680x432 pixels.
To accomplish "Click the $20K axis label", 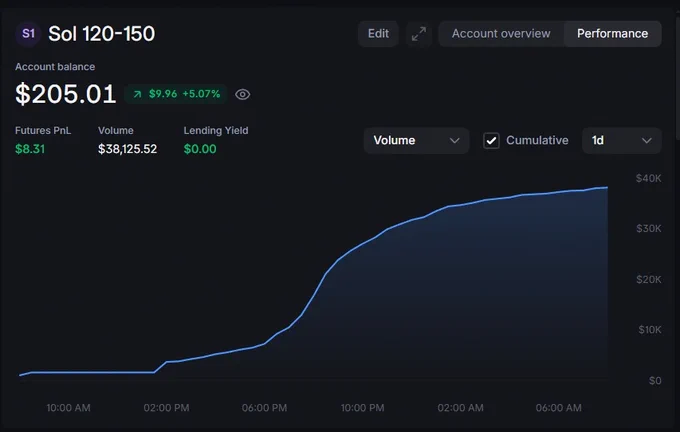I will pos(648,279).
